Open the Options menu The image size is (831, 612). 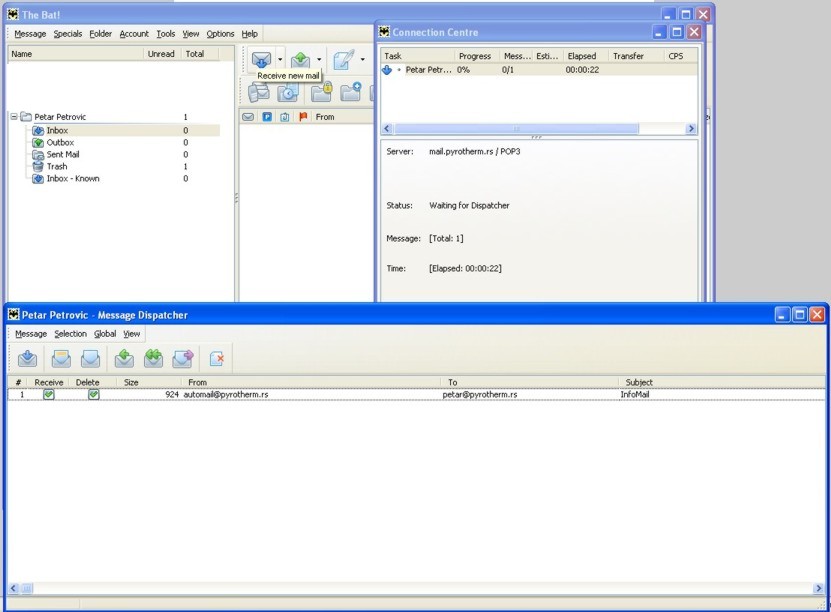(x=220, y=33)
